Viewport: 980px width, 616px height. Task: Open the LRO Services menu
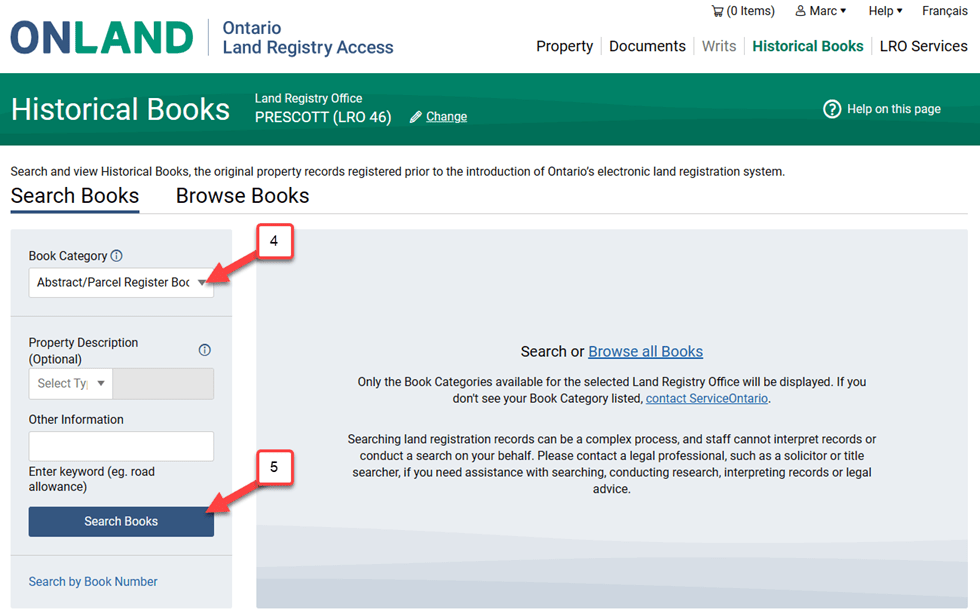pyautogui.click(x=923, y=46)
